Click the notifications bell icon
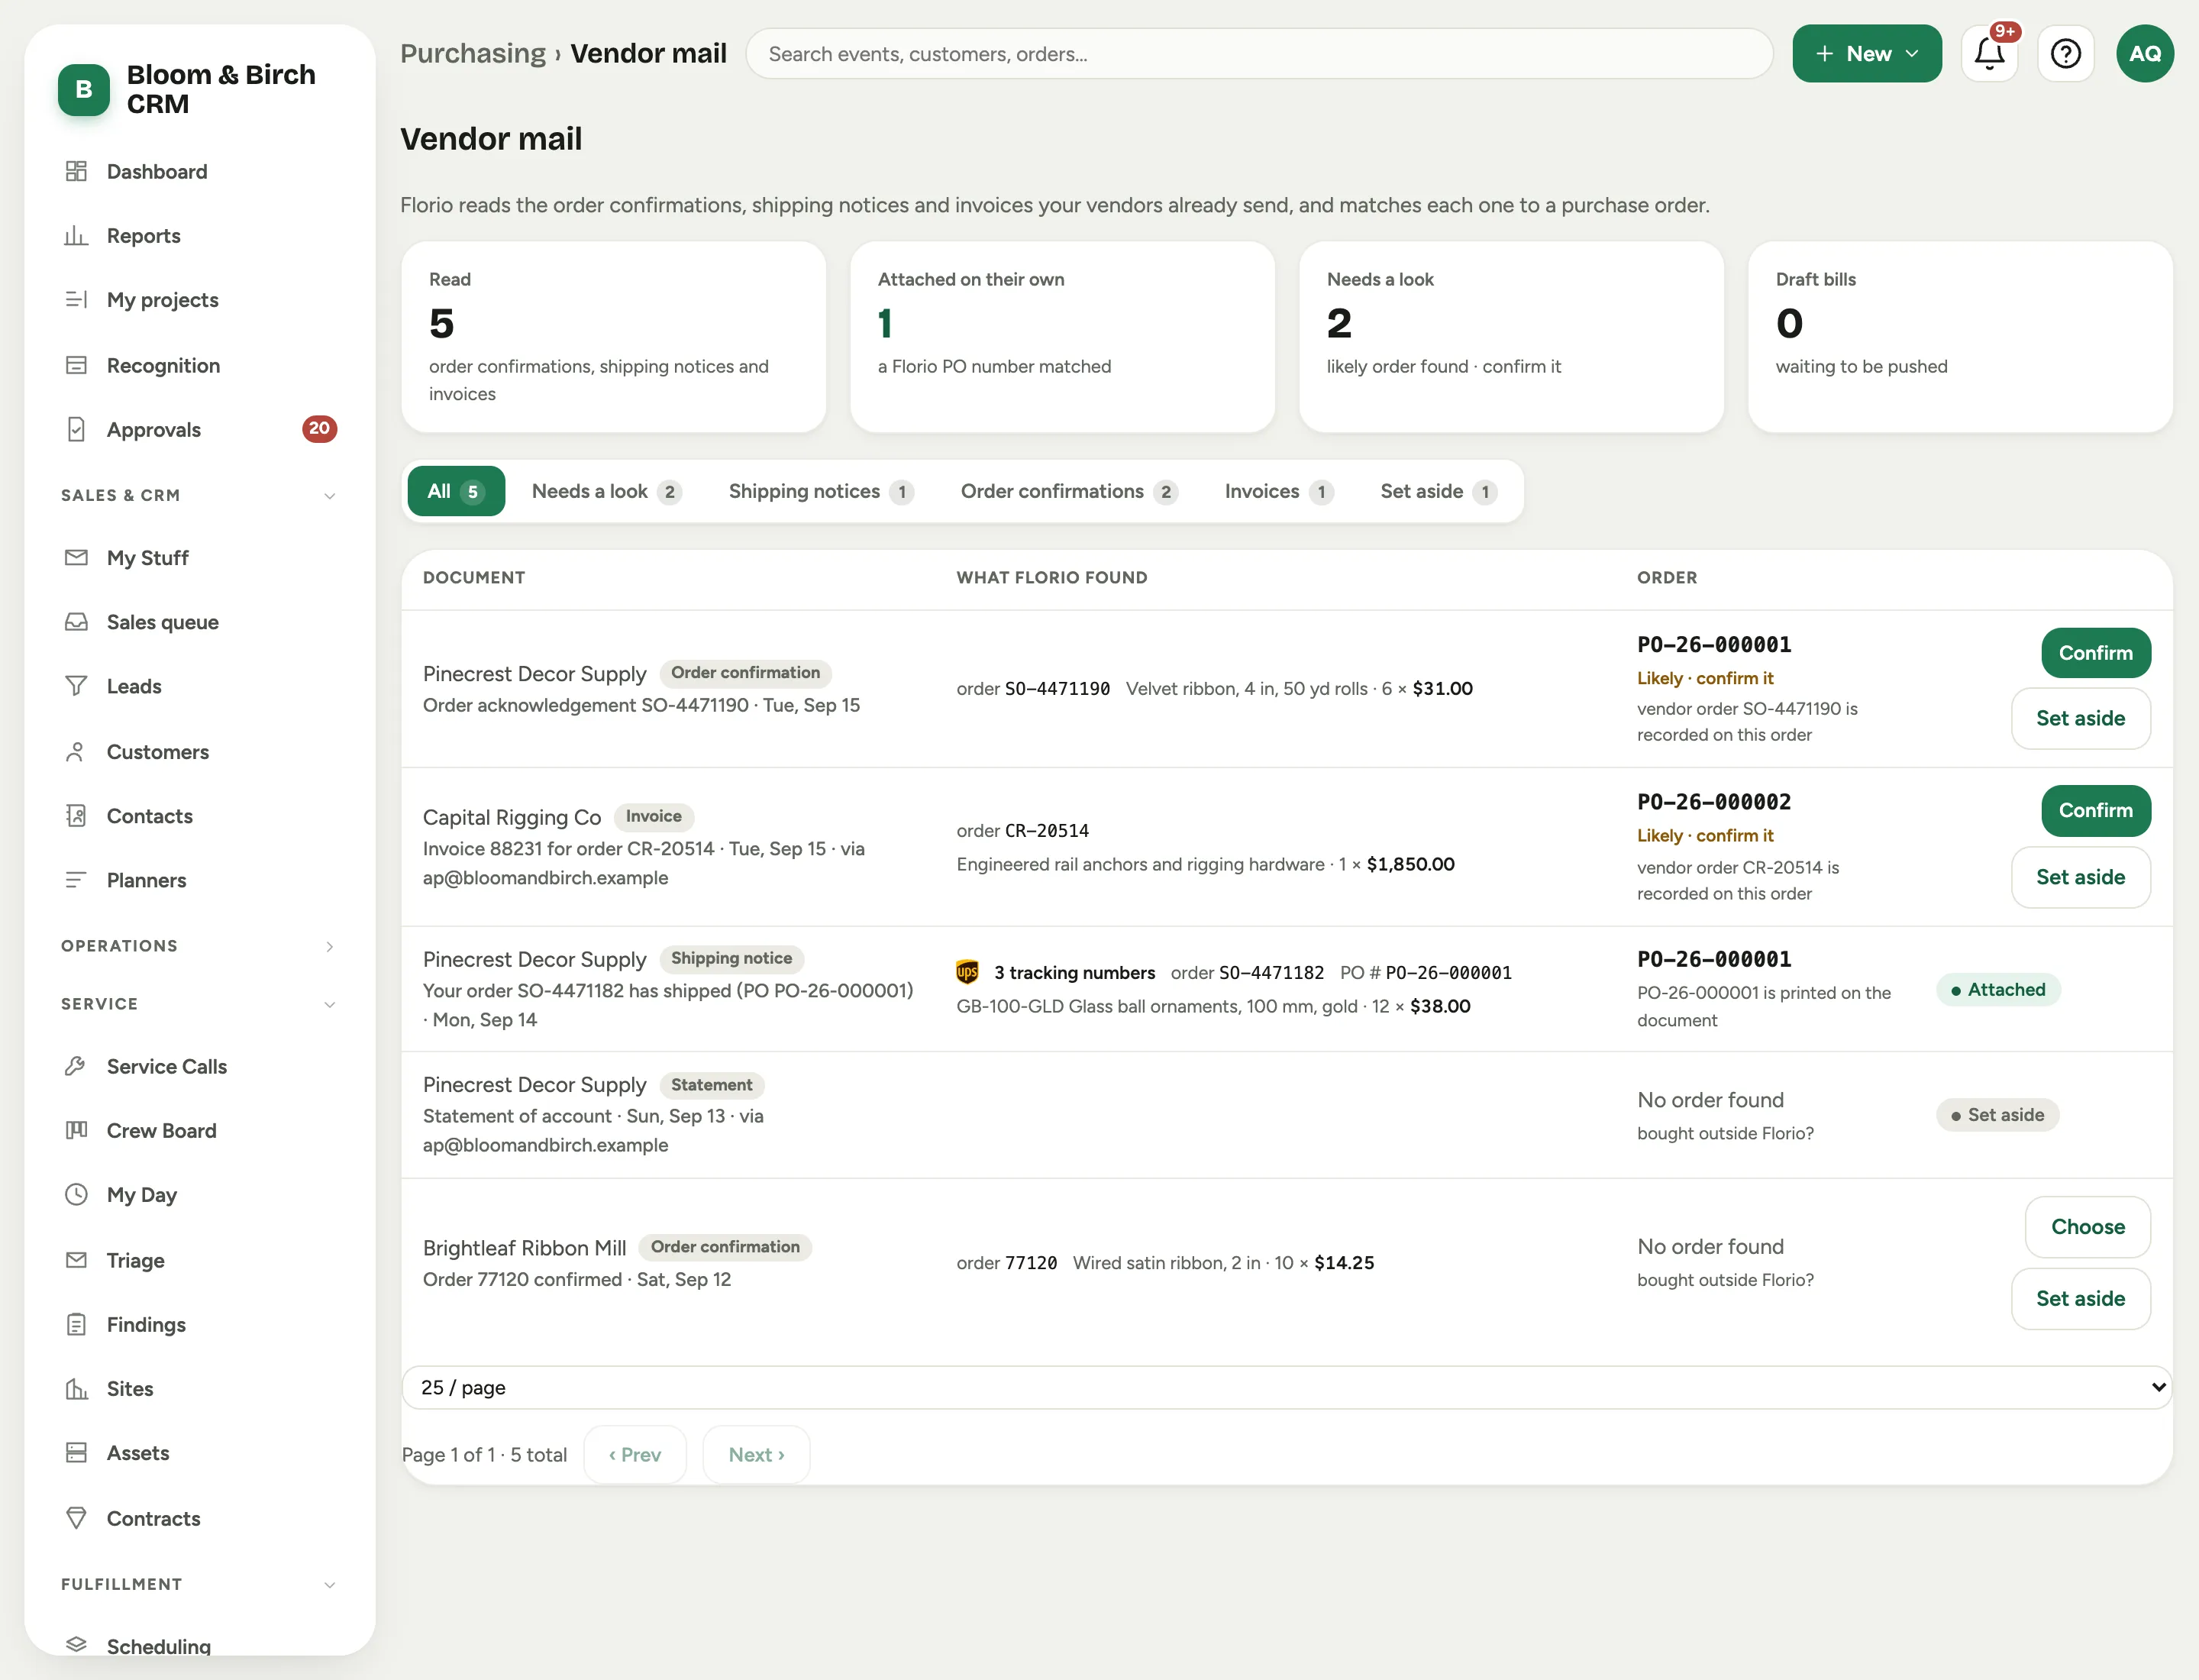 click(x=1989, y=54)
